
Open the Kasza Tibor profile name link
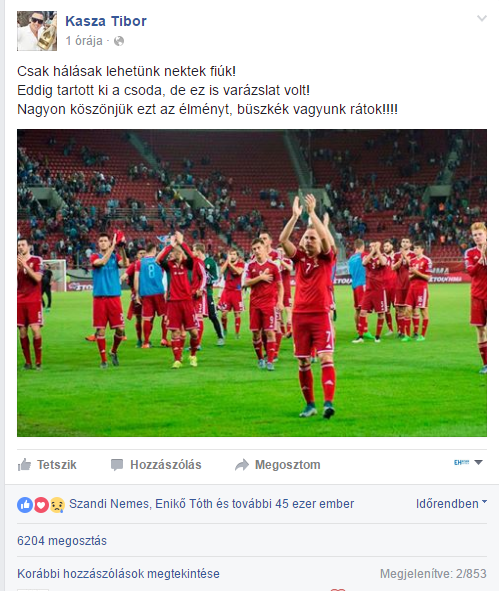(106, 21)
